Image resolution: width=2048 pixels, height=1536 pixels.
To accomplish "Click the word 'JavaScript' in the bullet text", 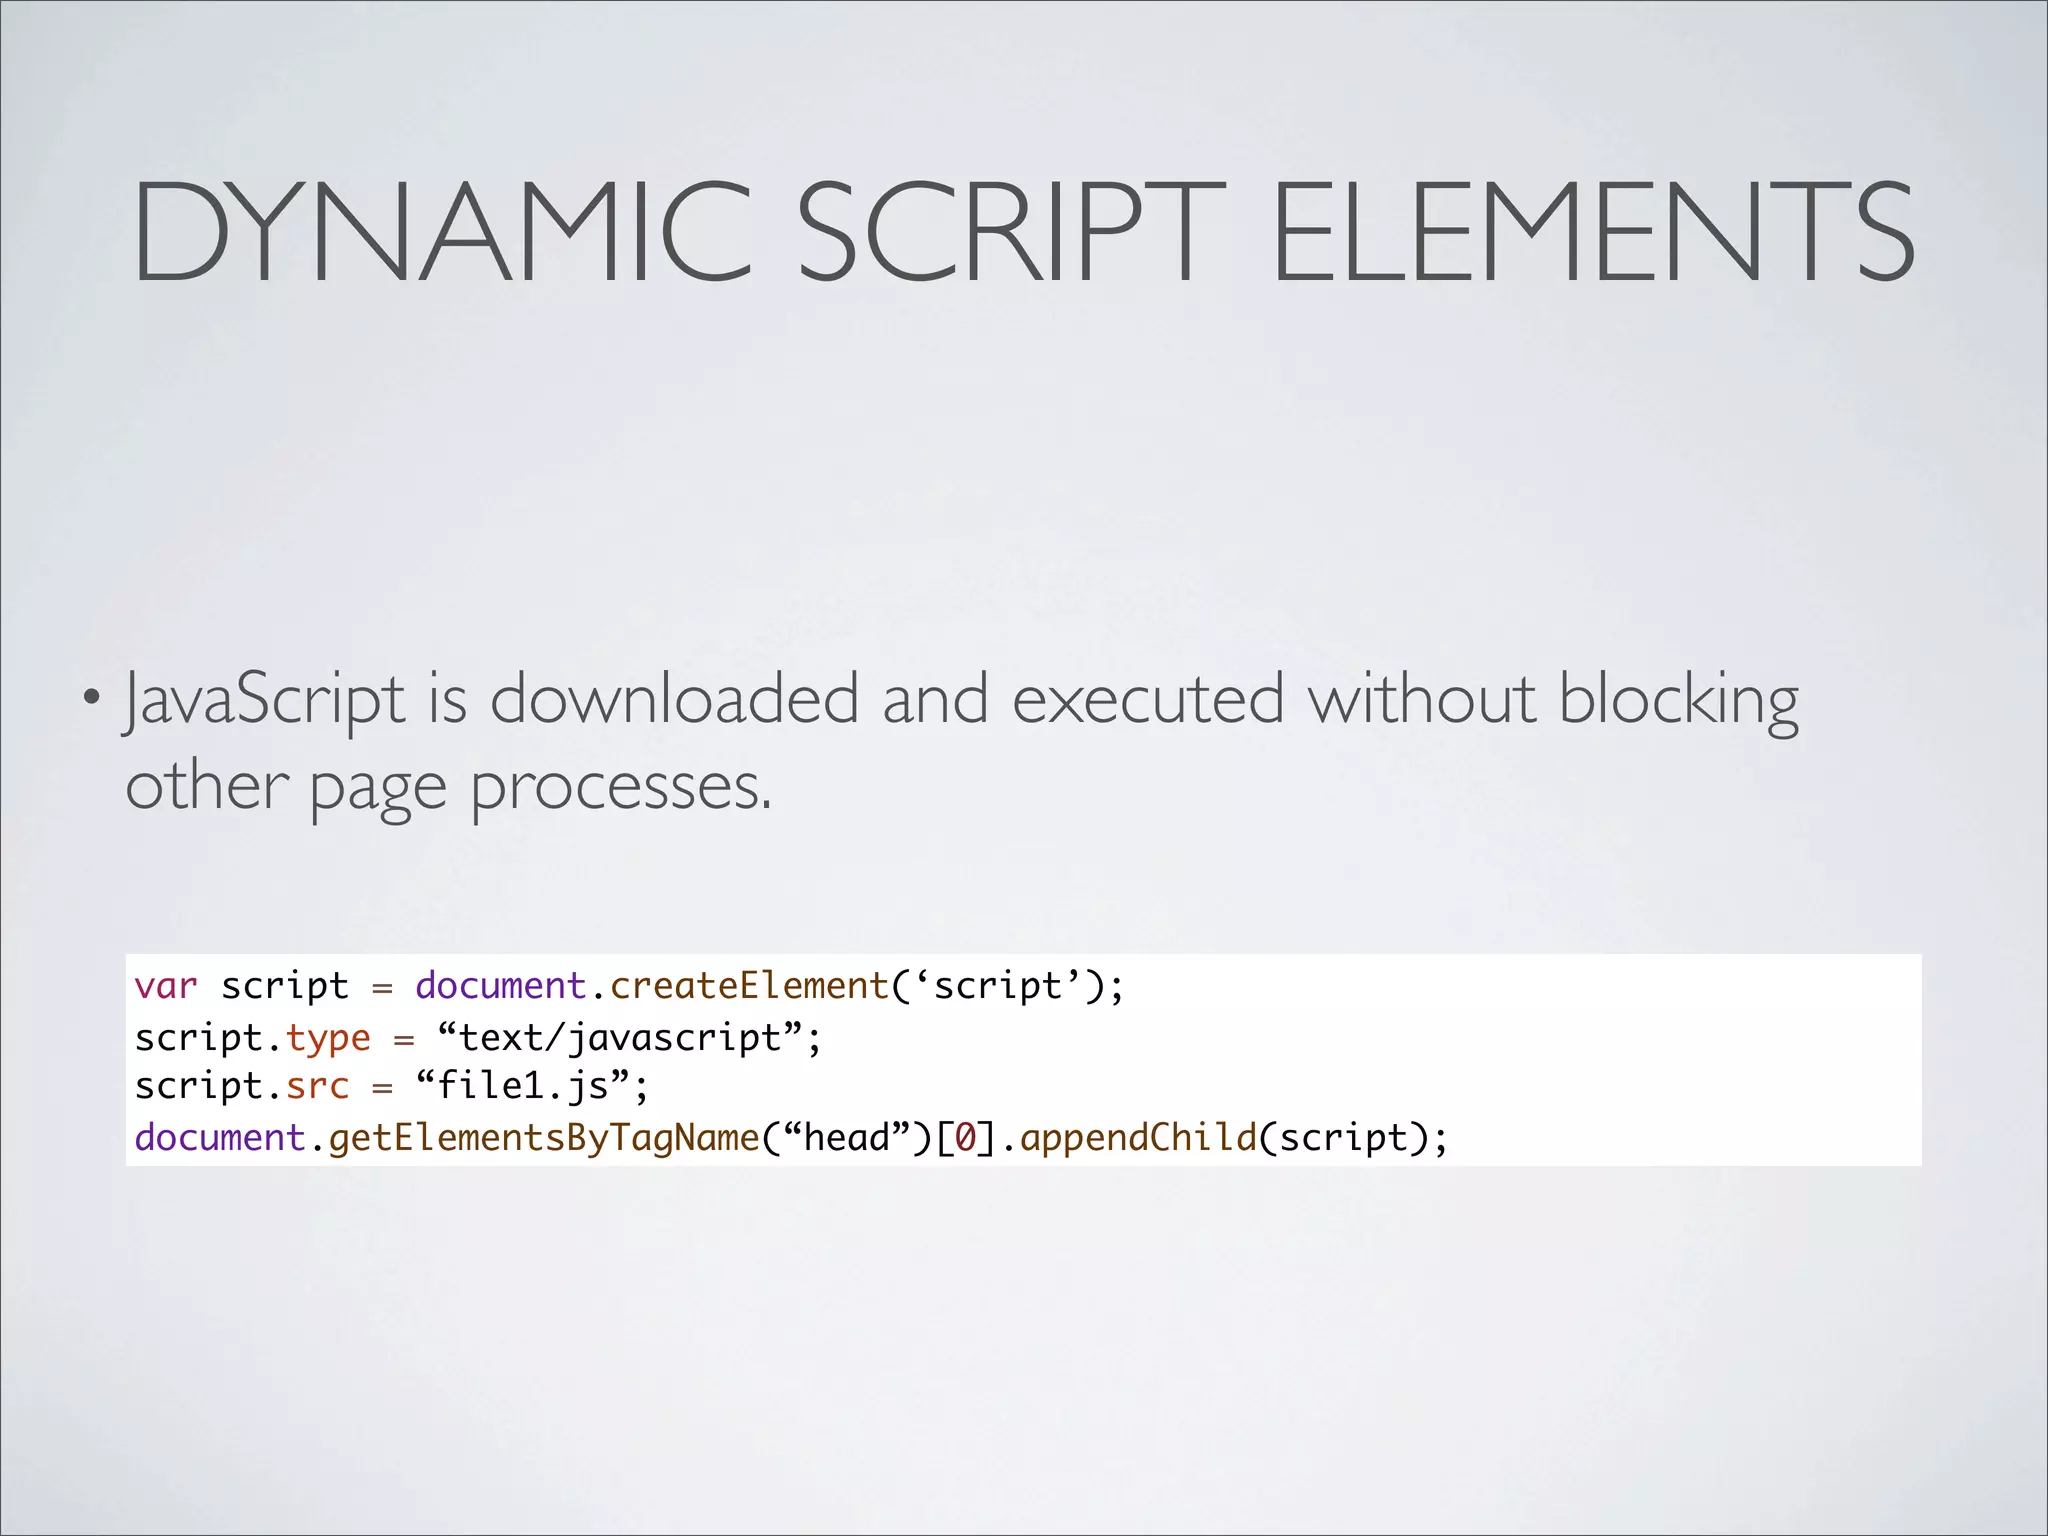I will (x=264, y=700).
